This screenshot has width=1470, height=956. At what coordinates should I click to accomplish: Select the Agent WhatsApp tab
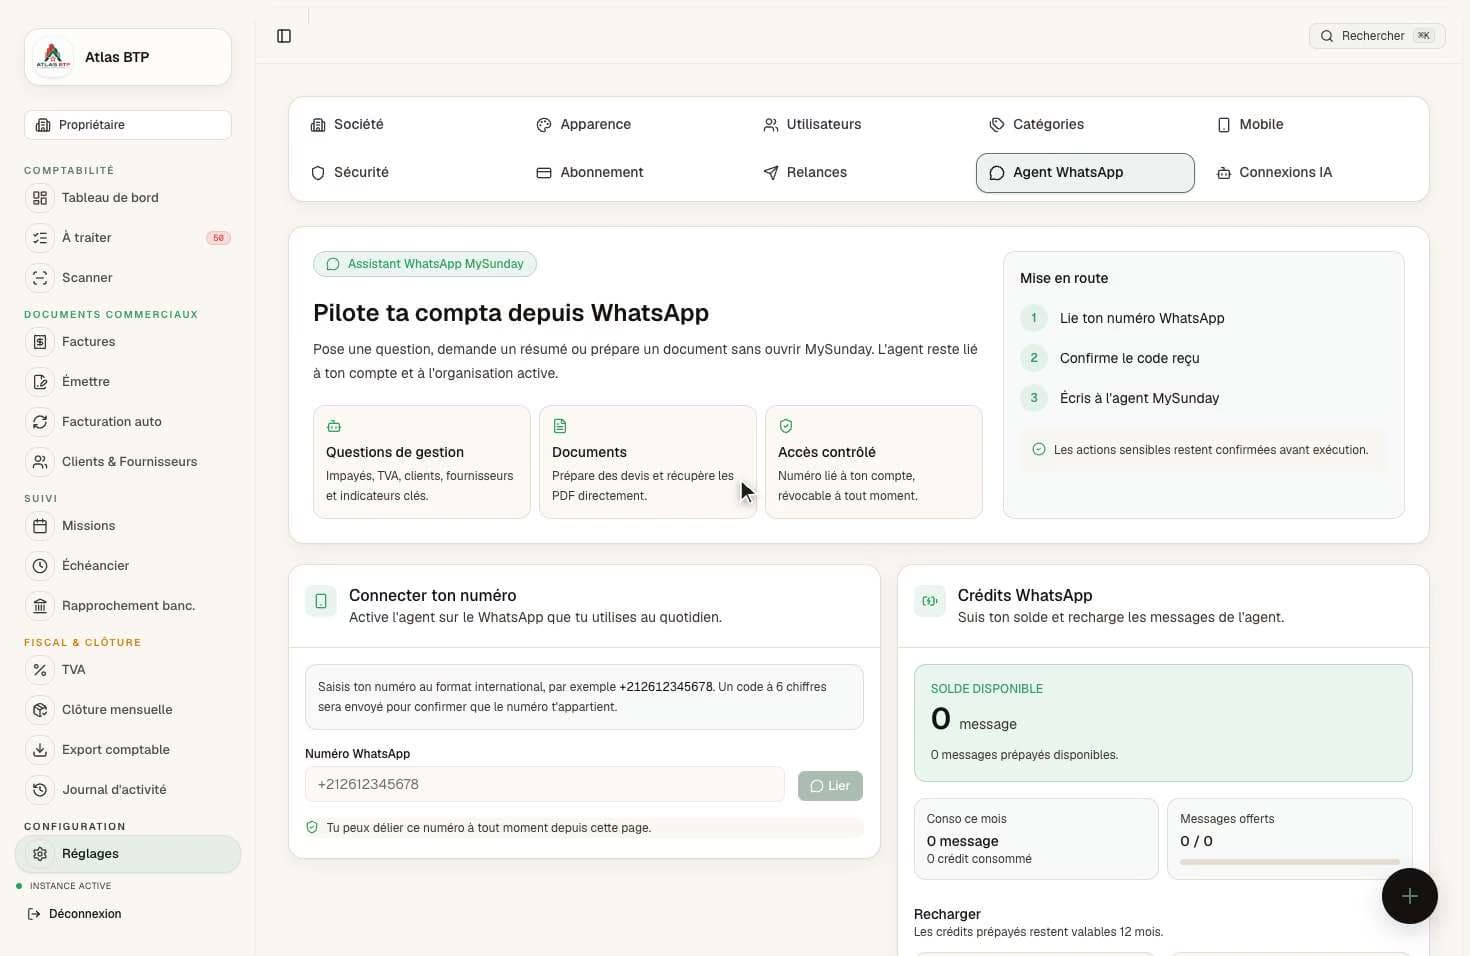1085,173
